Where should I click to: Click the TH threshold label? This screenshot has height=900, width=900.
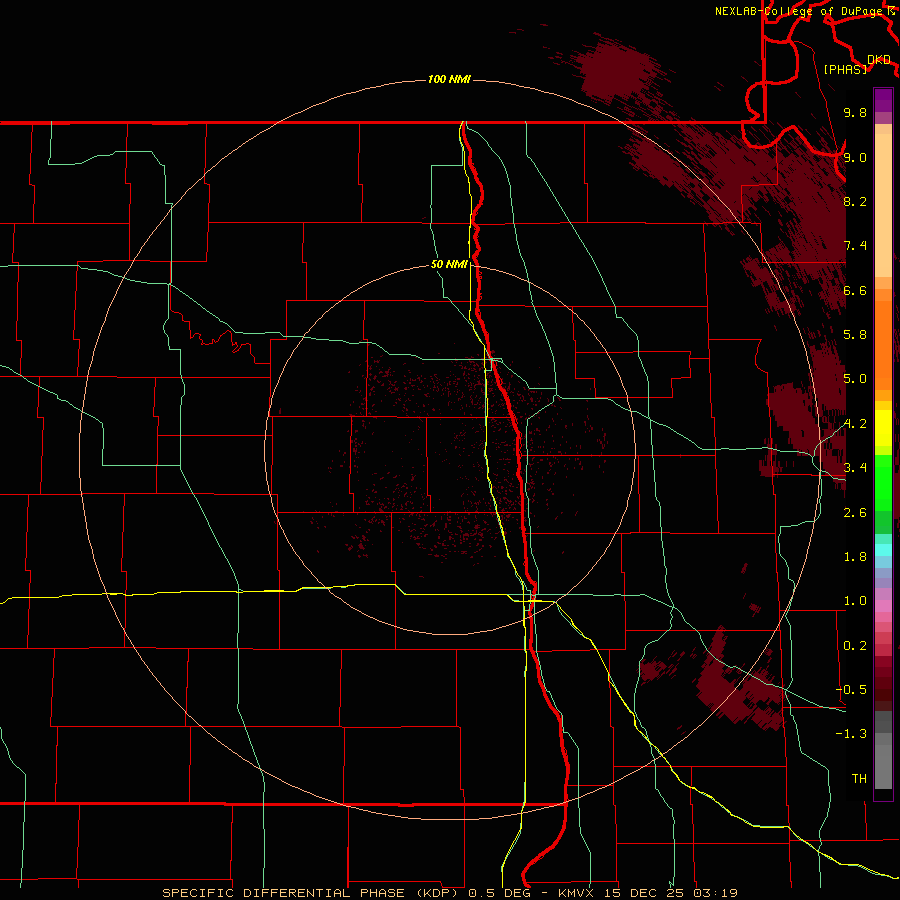point(859,779)
